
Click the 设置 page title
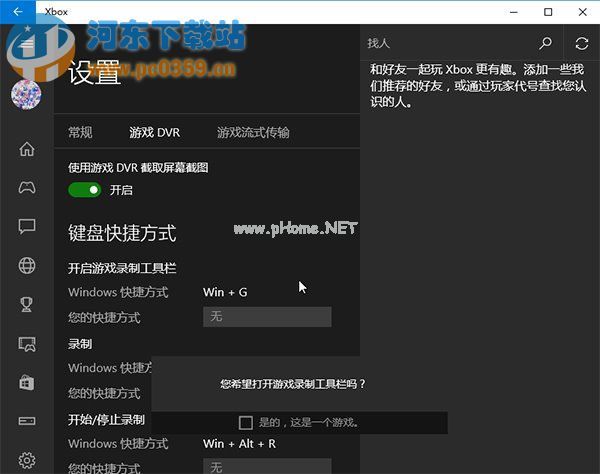tap(95, 73)
